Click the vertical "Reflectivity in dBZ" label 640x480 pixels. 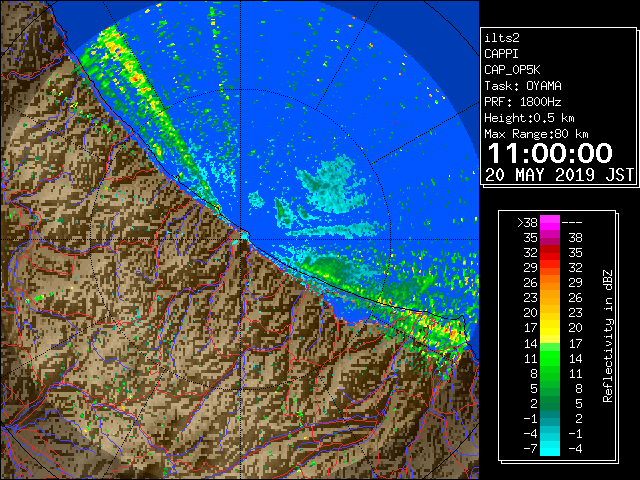point(608,336)
